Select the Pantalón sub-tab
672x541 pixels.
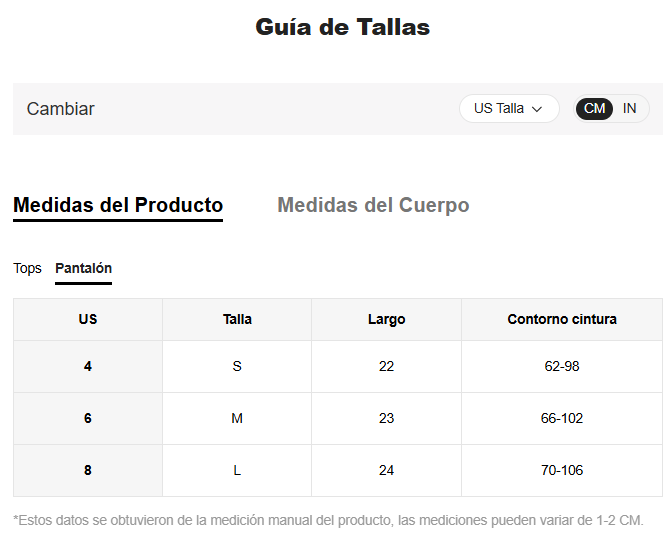click(83, 268)
